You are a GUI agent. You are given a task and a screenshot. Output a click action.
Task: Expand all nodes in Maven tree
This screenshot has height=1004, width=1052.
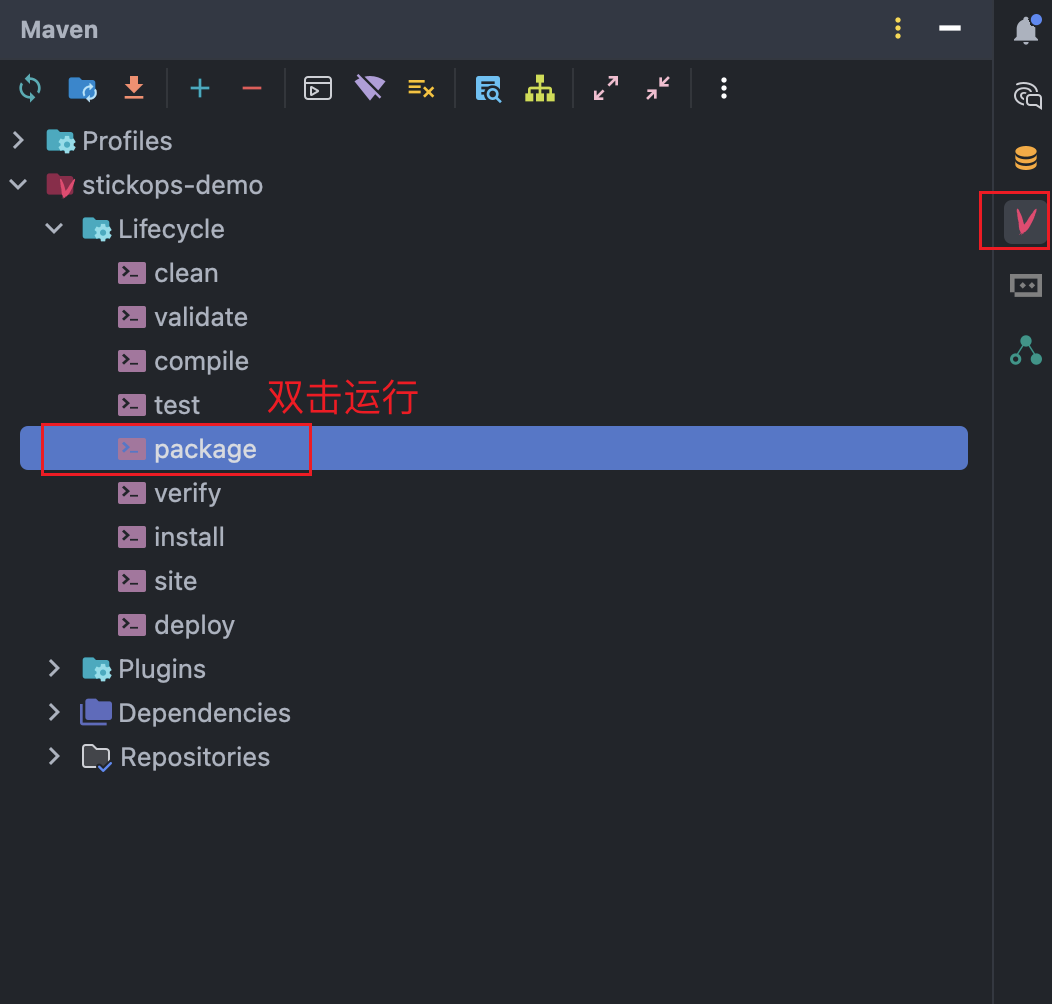(606, 88)
